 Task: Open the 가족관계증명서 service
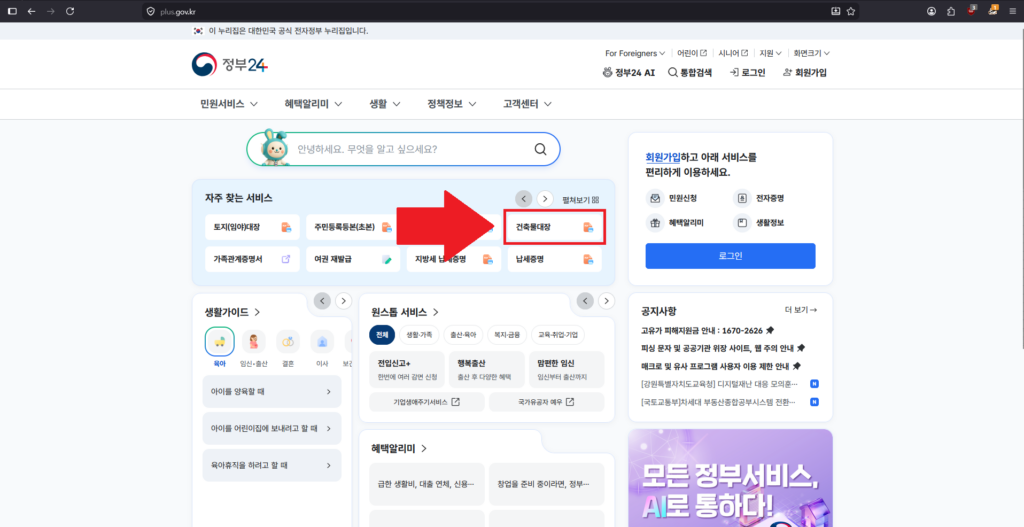252,259
